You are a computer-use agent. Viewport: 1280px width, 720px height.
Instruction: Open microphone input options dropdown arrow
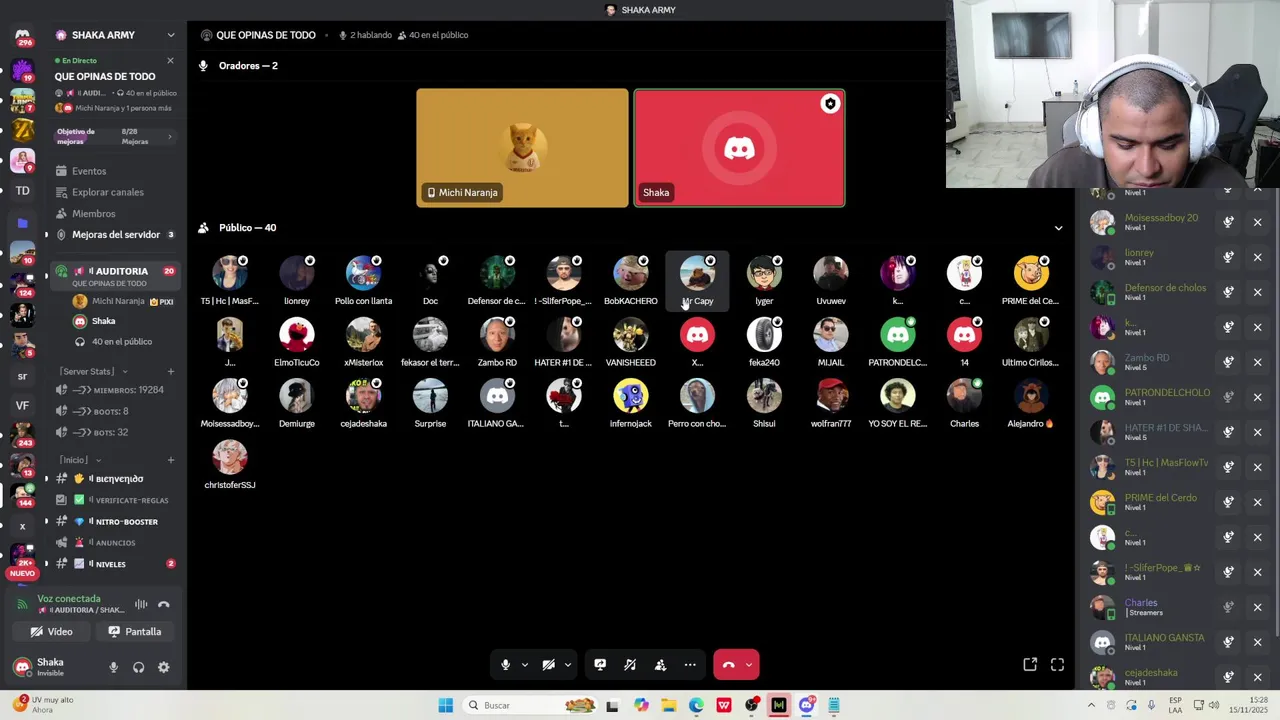tap(524, 665)
